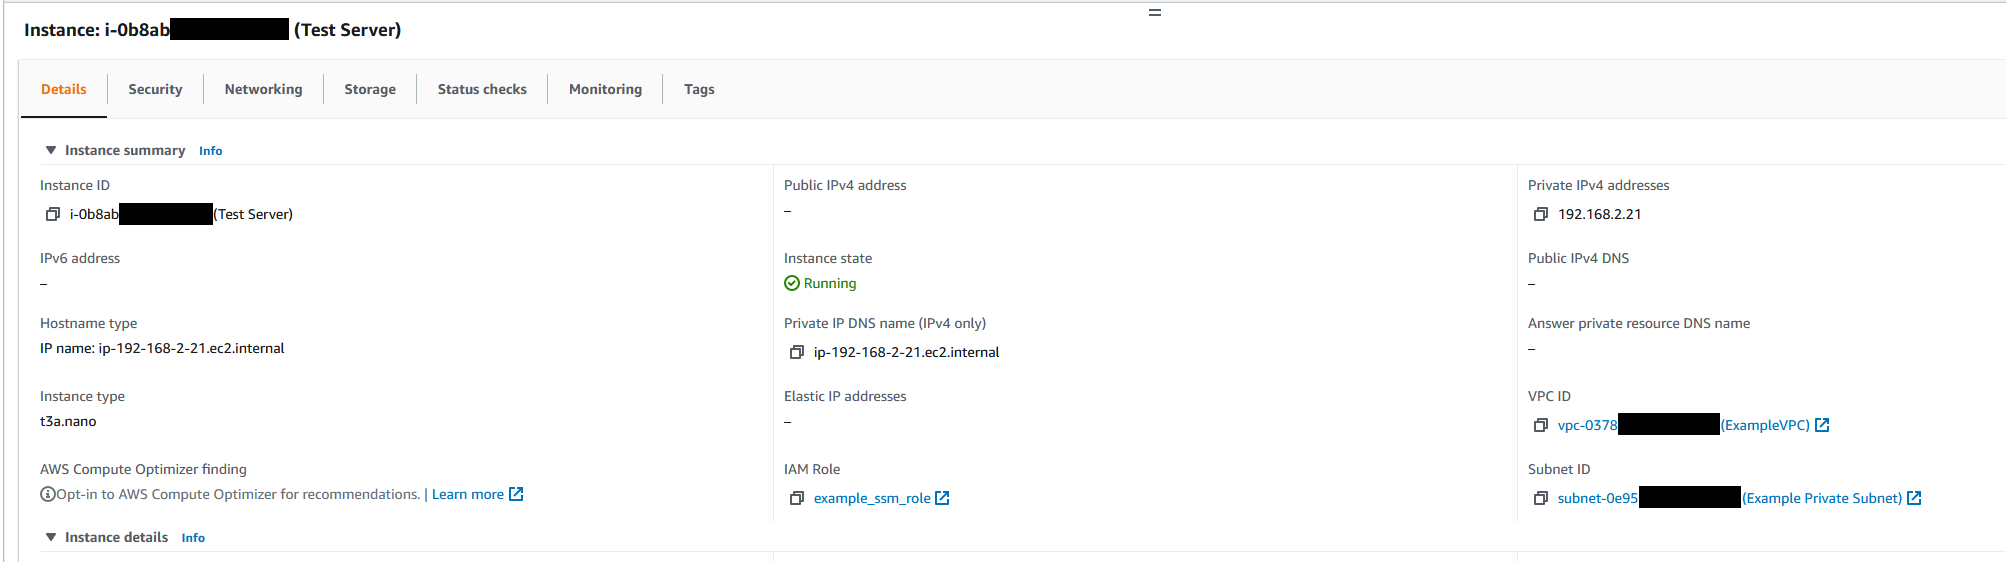Switch to the Security tab
This screenshot has height=562, width=2006.
(155, 89)
